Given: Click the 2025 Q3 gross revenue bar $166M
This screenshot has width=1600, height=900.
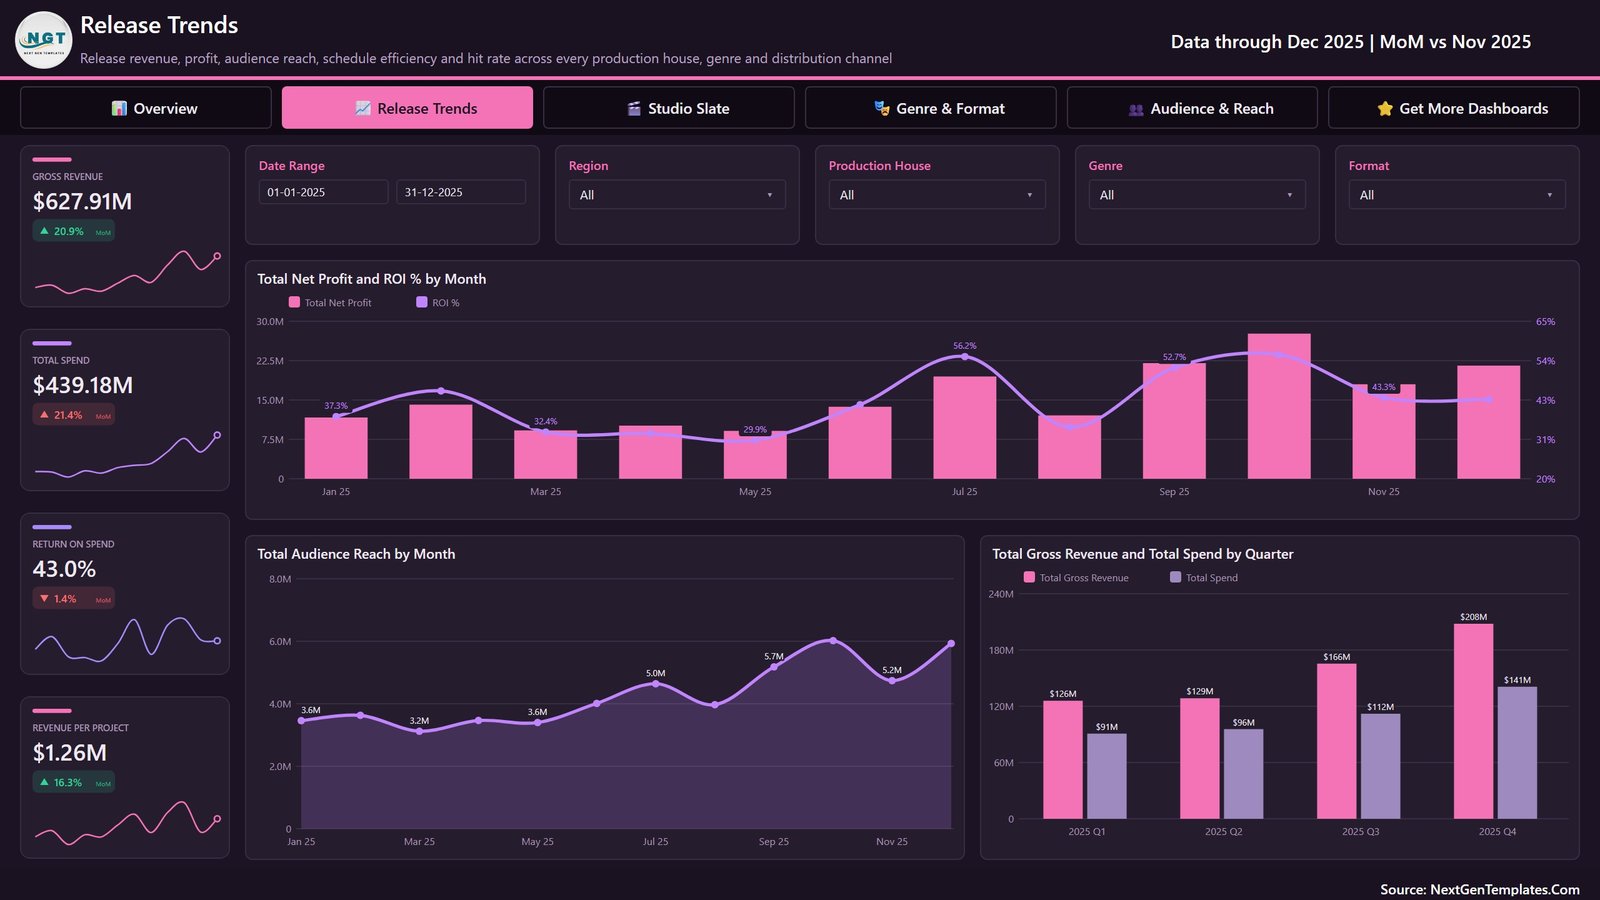Looking at the screenshot, I should pos(1337,741).
